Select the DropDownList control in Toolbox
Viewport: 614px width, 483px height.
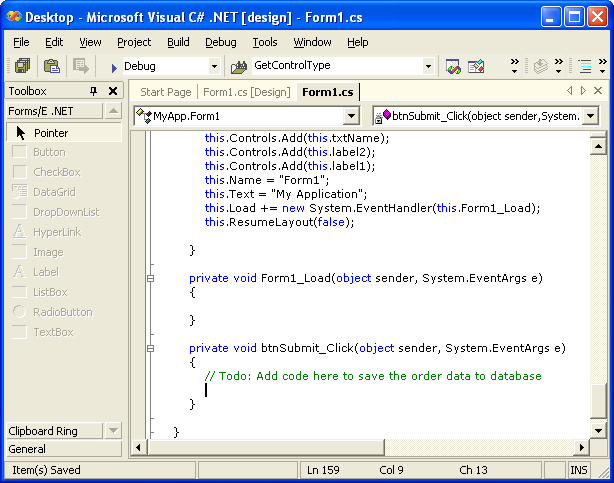64,212
